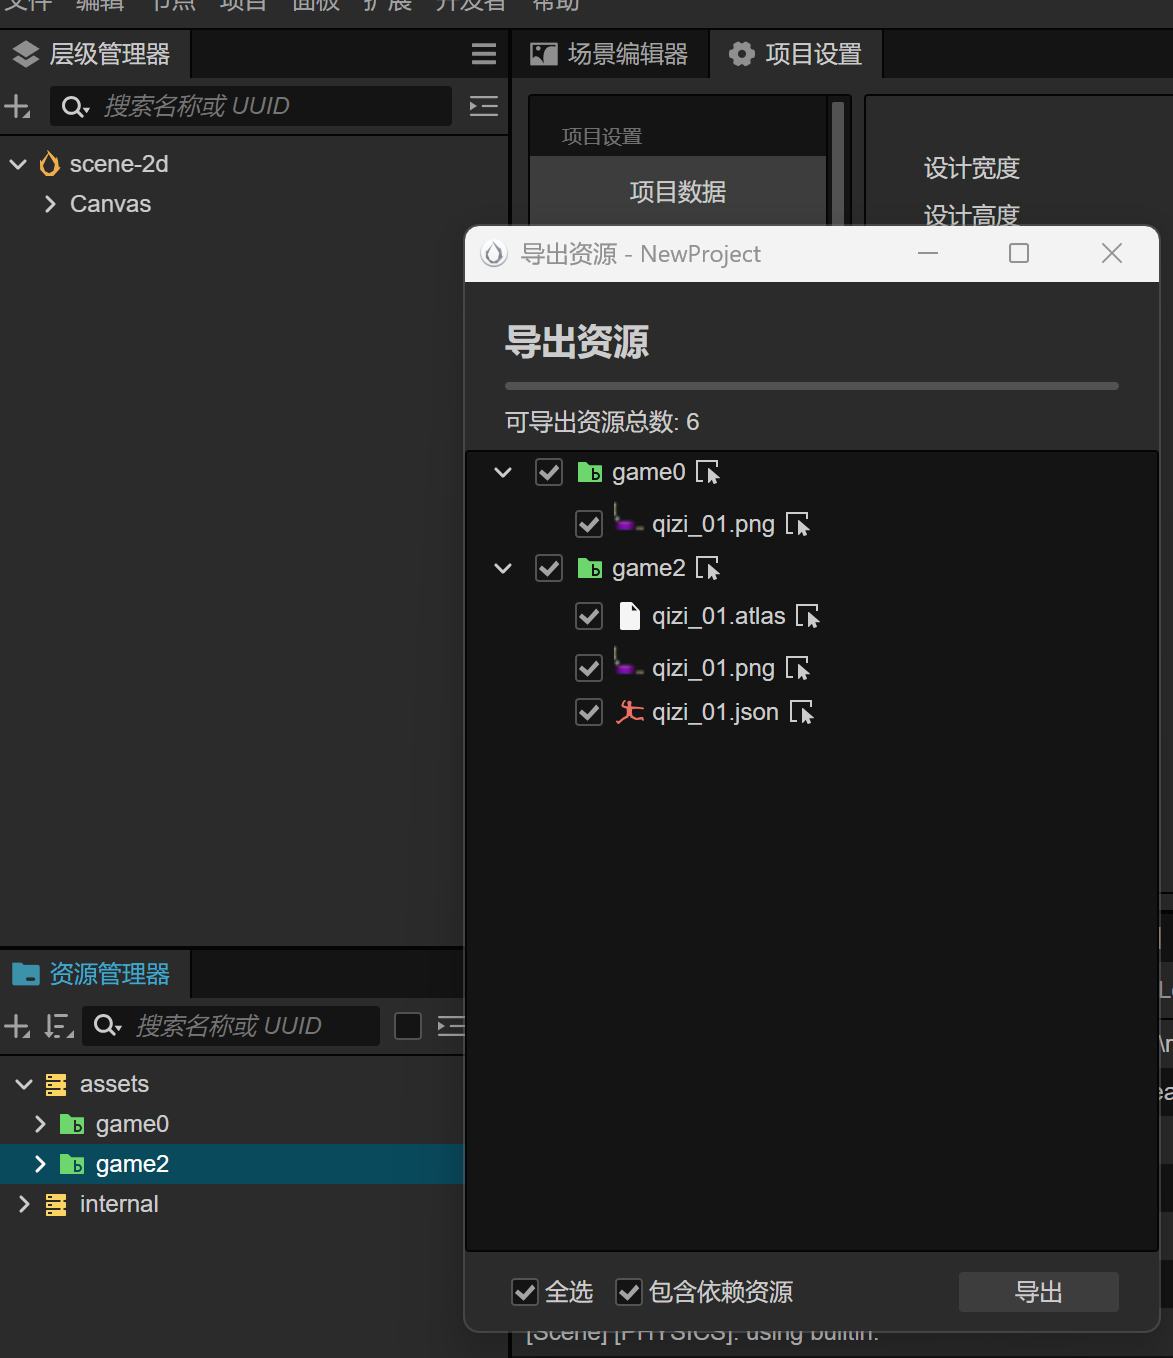The width and height of the screenshot is (1173, 1358).
Task: Click the qizi_01.json spine icon
Action: pyautogui.click(x=629, y=711)
